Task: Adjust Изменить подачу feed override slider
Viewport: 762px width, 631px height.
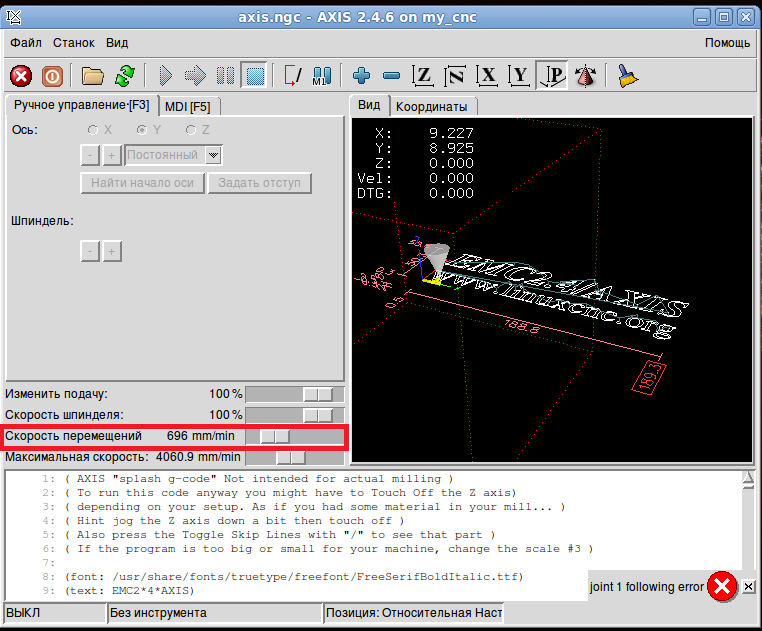Action: tap(295, 394)
